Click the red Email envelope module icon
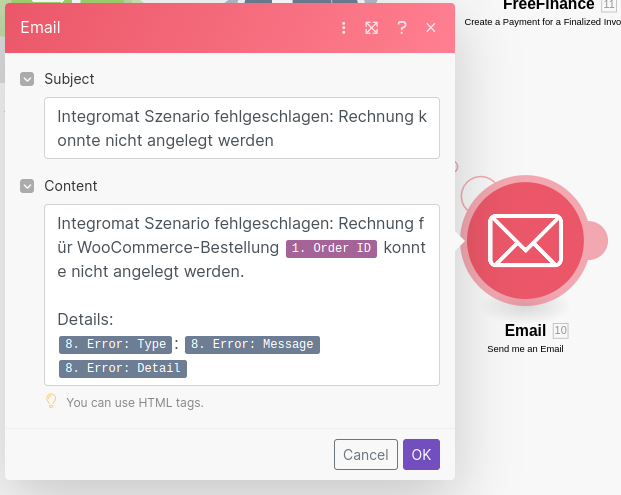The image size is (621, 495). [525, 239]
